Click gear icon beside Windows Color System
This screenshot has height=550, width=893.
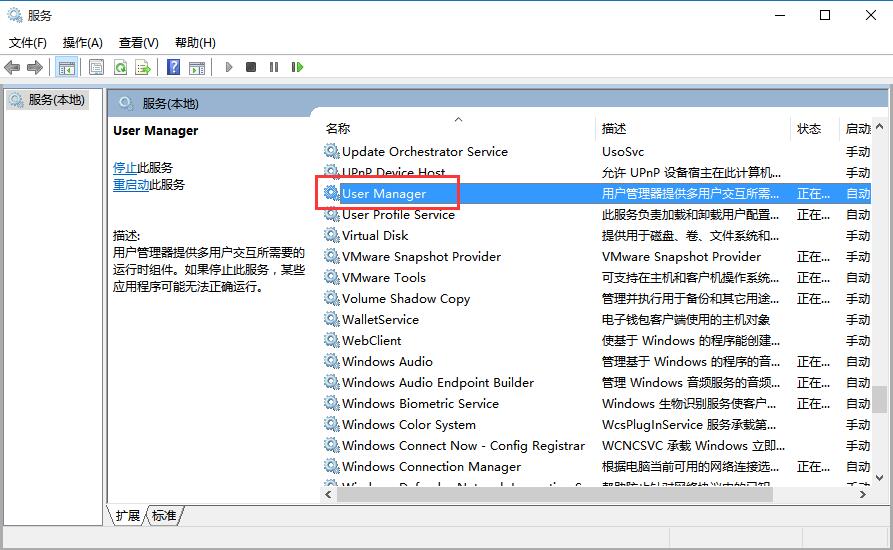pyautogui.click(x=331, y=424)
